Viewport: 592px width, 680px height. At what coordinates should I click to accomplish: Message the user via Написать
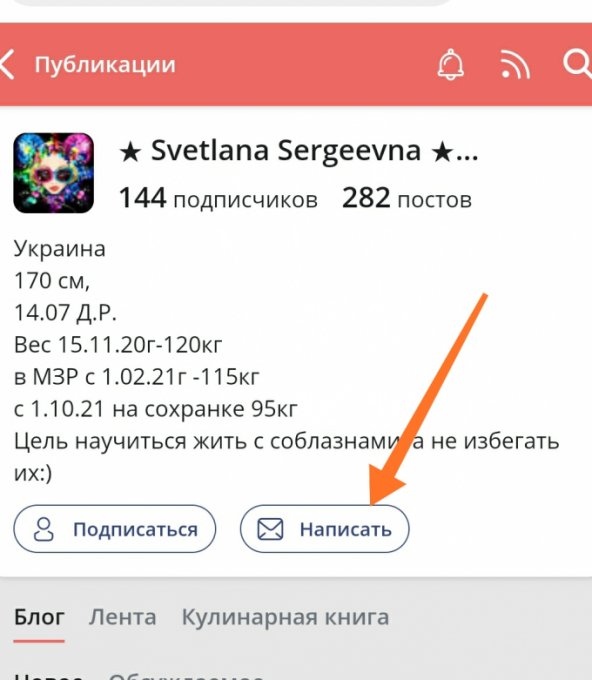(324, 529)
